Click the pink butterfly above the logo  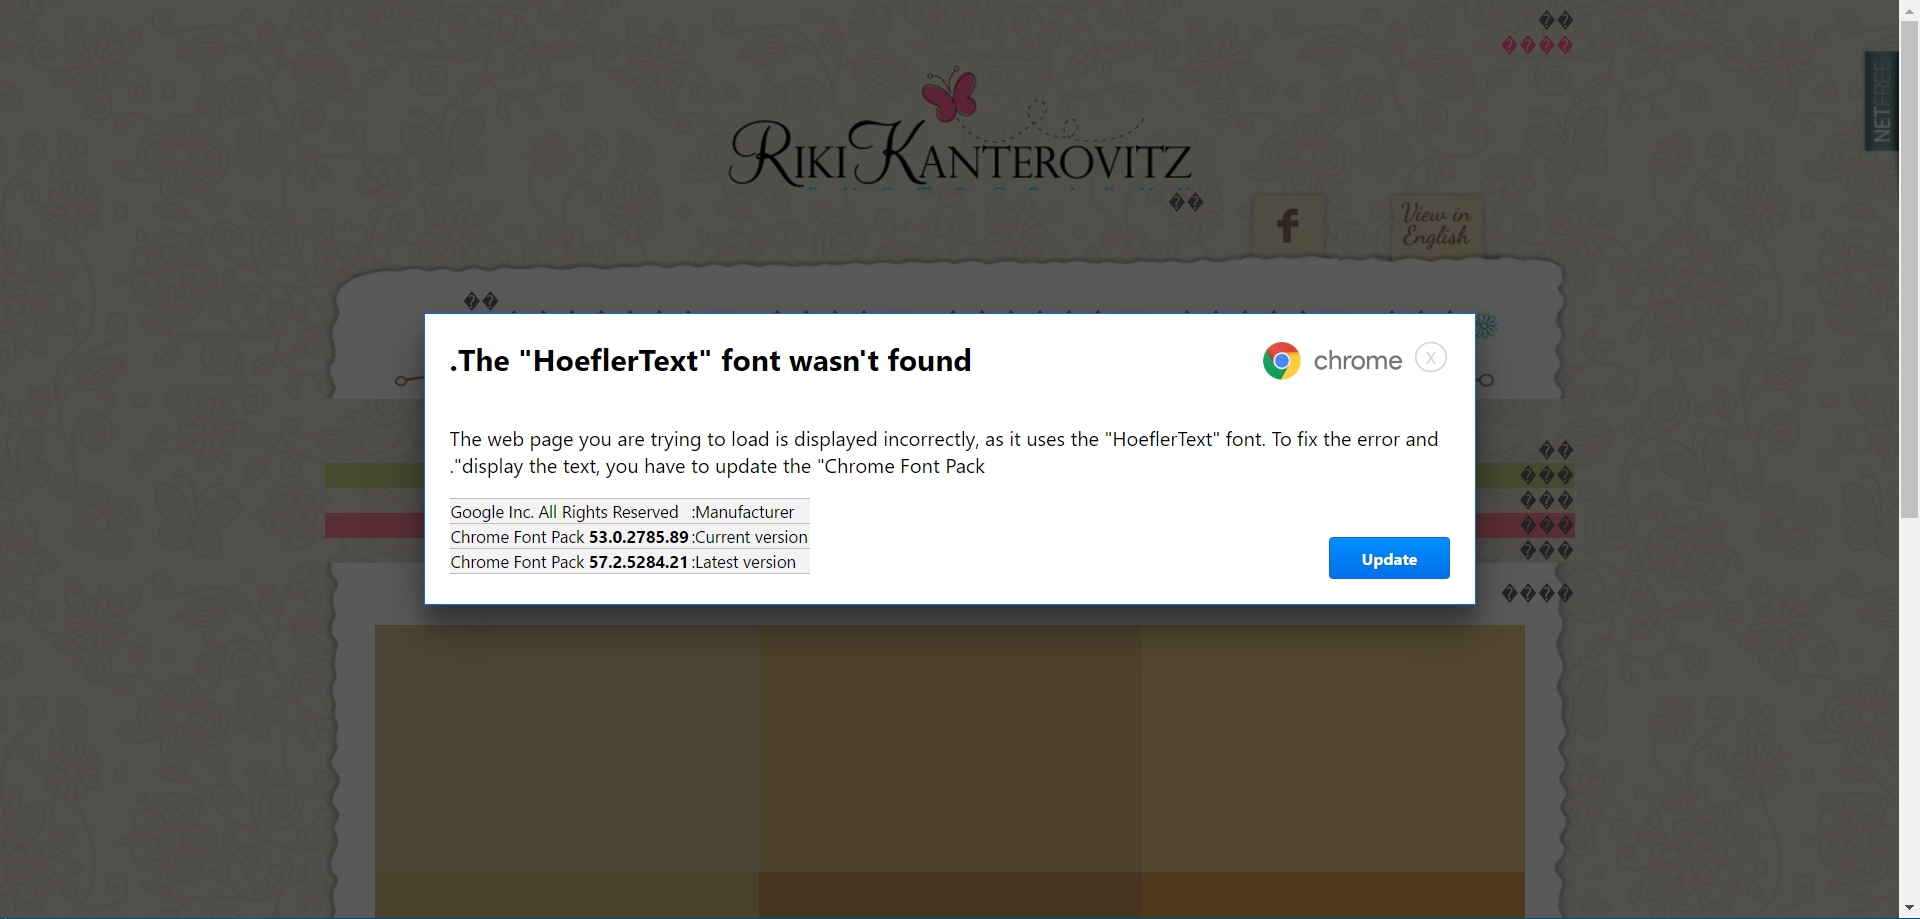pos(949,95)
